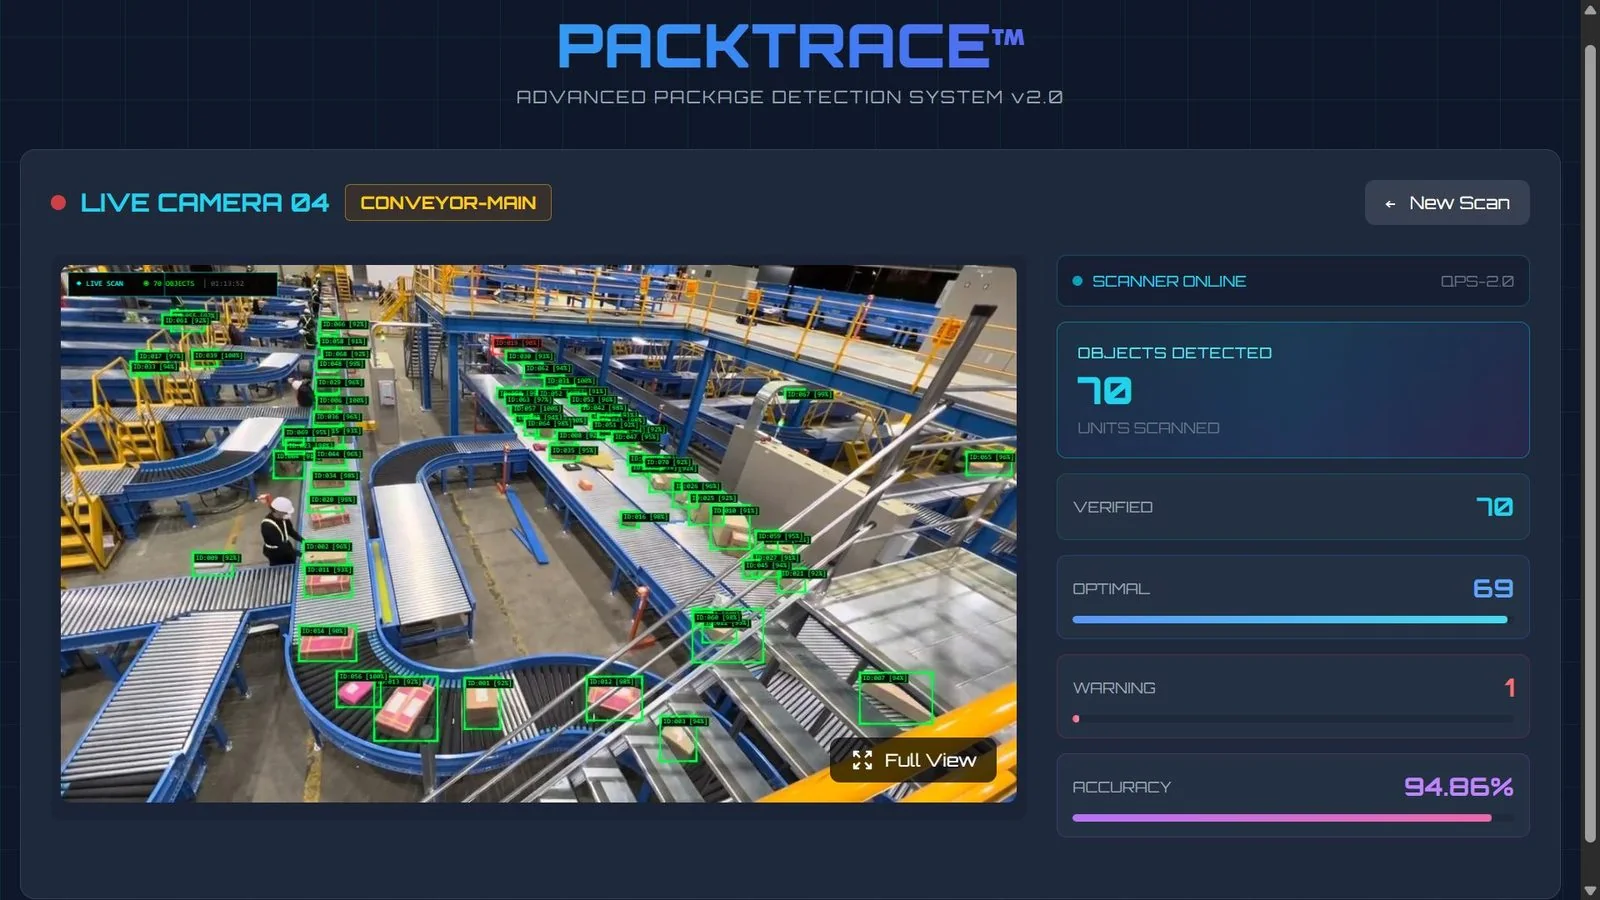
Task: Click the scrollbar down arrow
Action: click(x=1590, y=891)
